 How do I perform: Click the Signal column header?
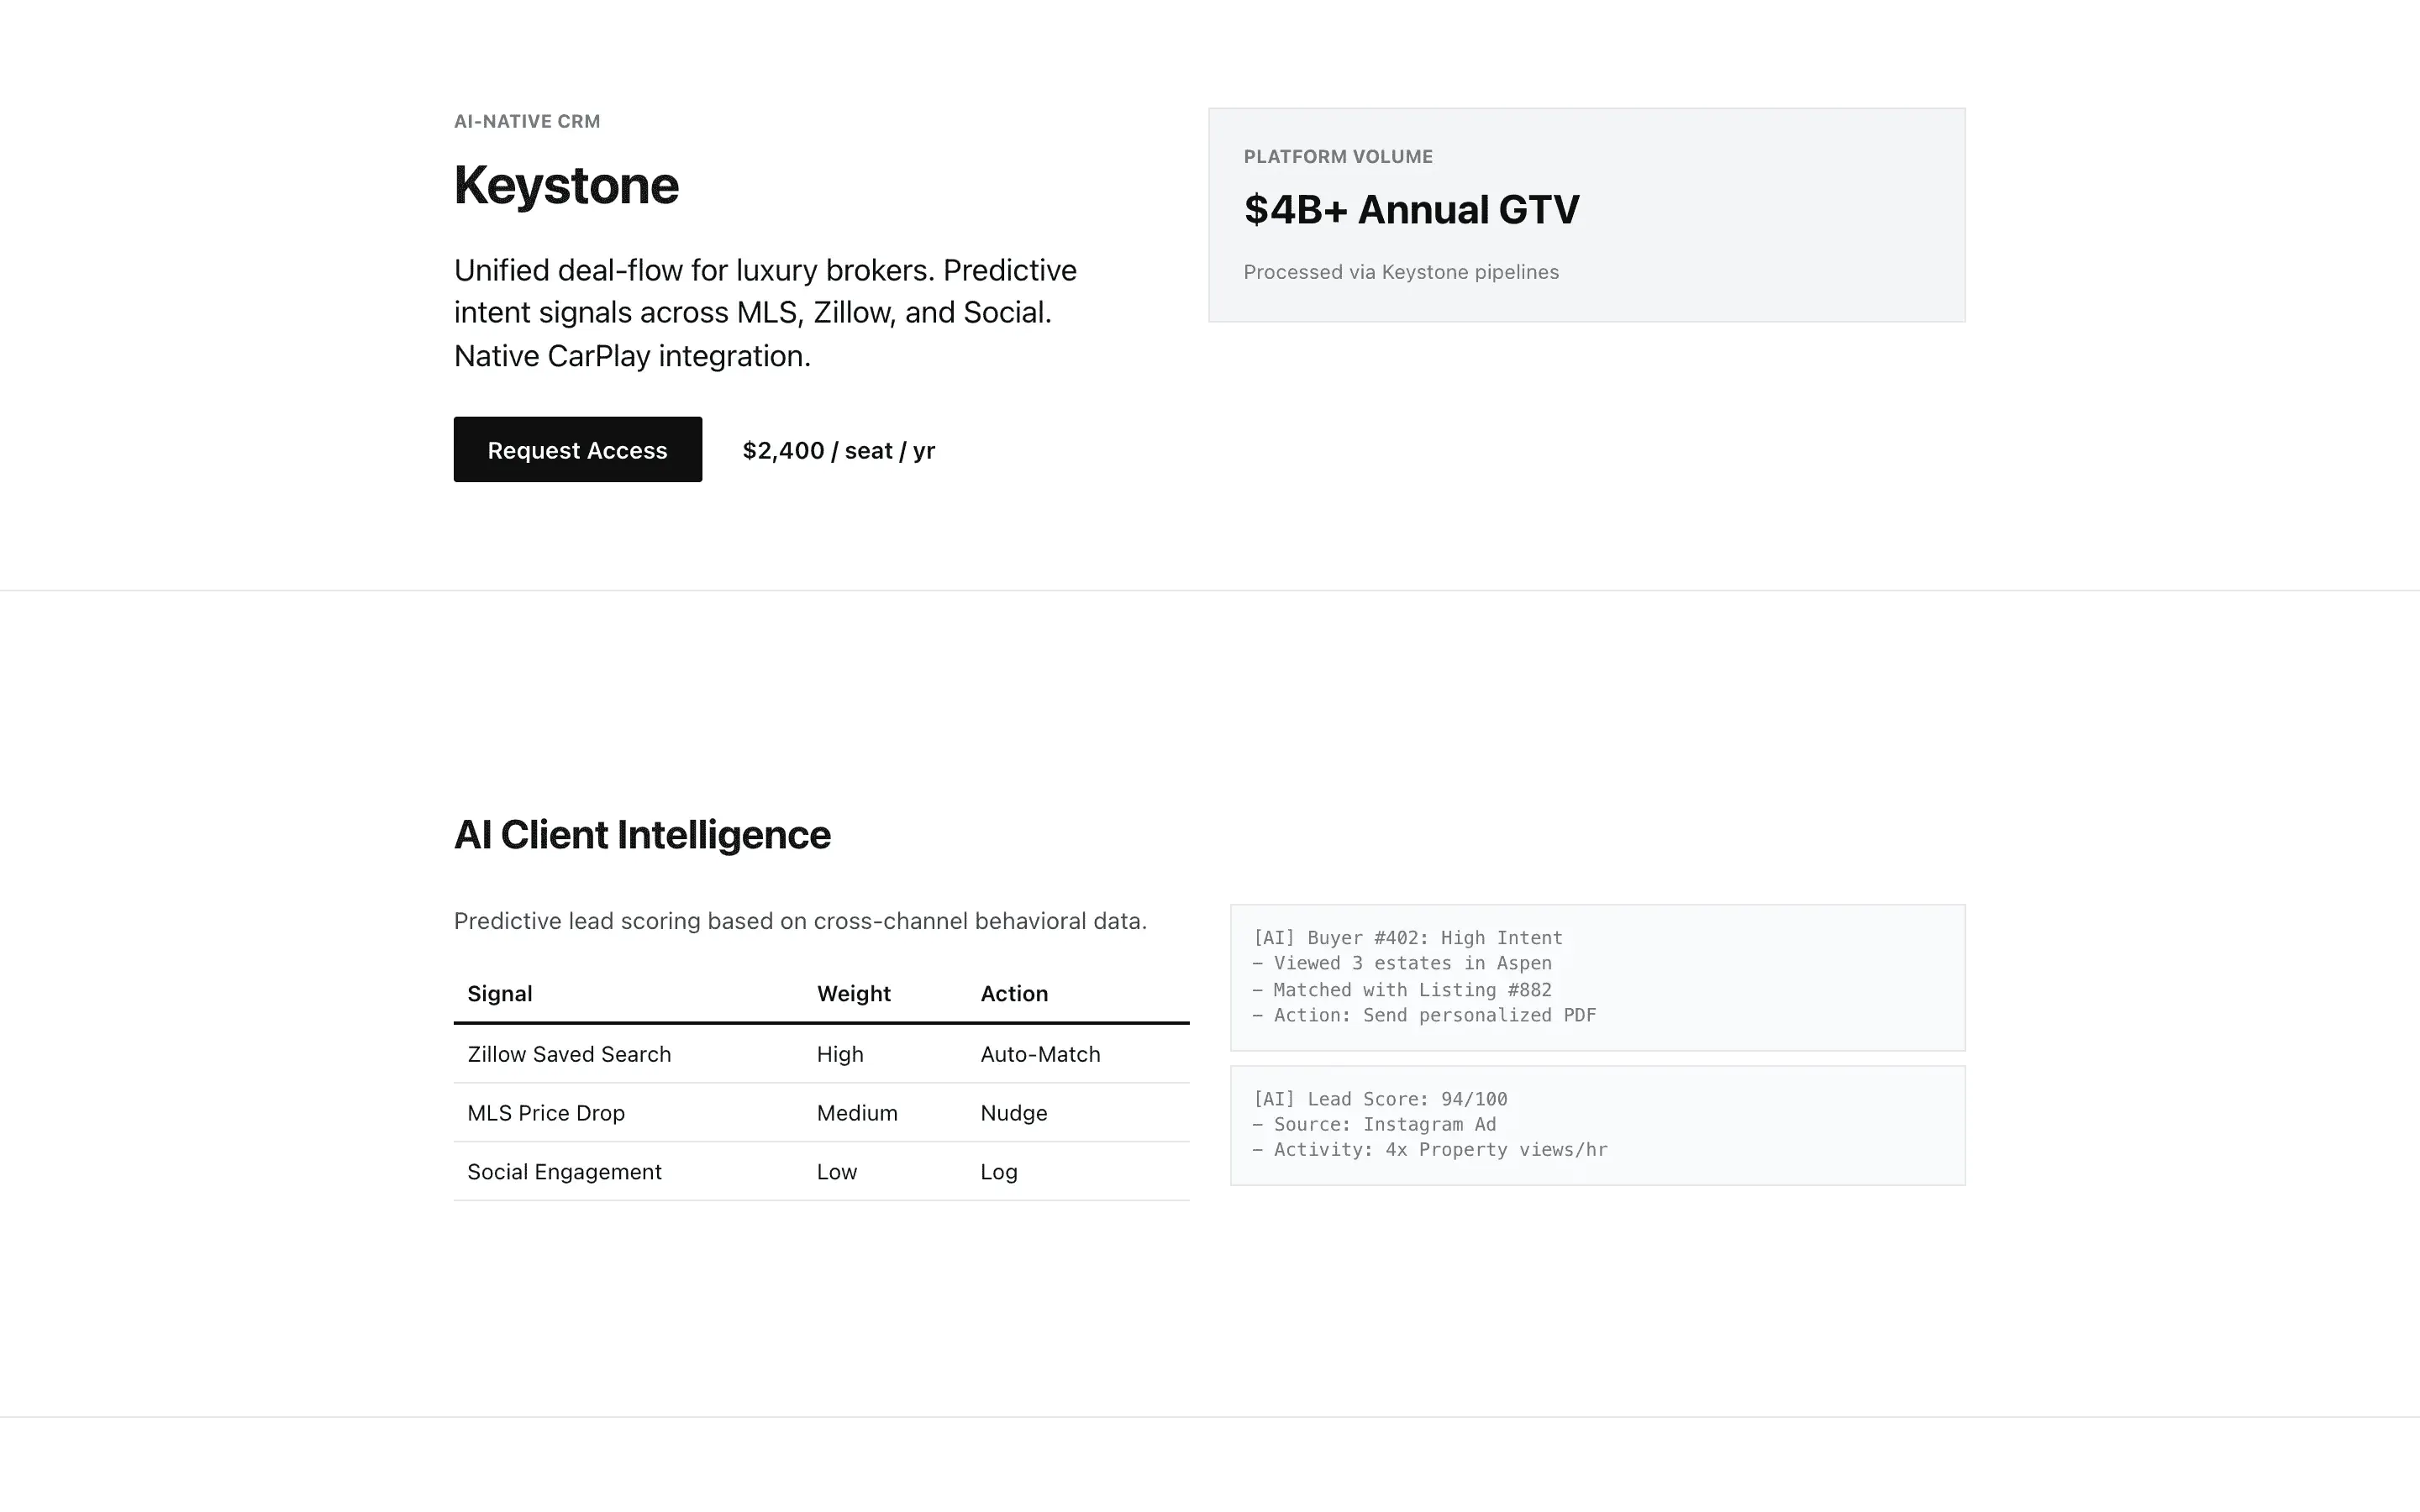499,994
